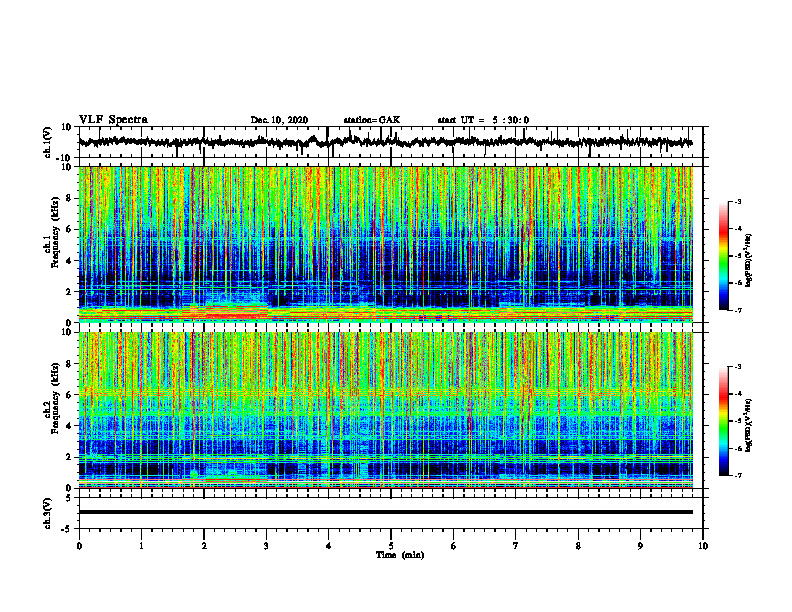The width and height of the screenshot is (792, 612).
Task: Click the "start UT = 5 :30: 0" text
Action: pos(483,120)
